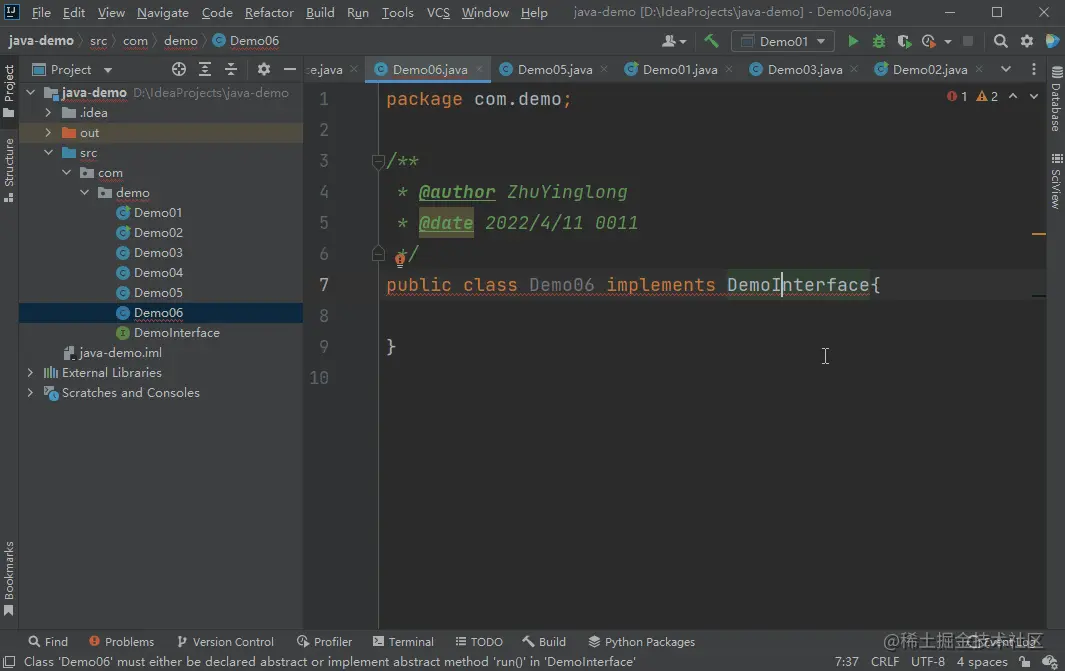The image size is (1065, 671).
Task: Open Version Control tool window
Action: click(x=225, y=642)
